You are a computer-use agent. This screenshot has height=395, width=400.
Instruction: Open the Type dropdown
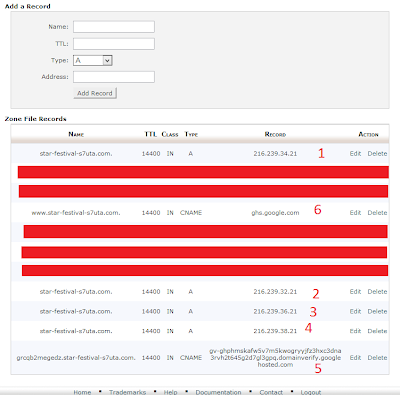[93, 60]
